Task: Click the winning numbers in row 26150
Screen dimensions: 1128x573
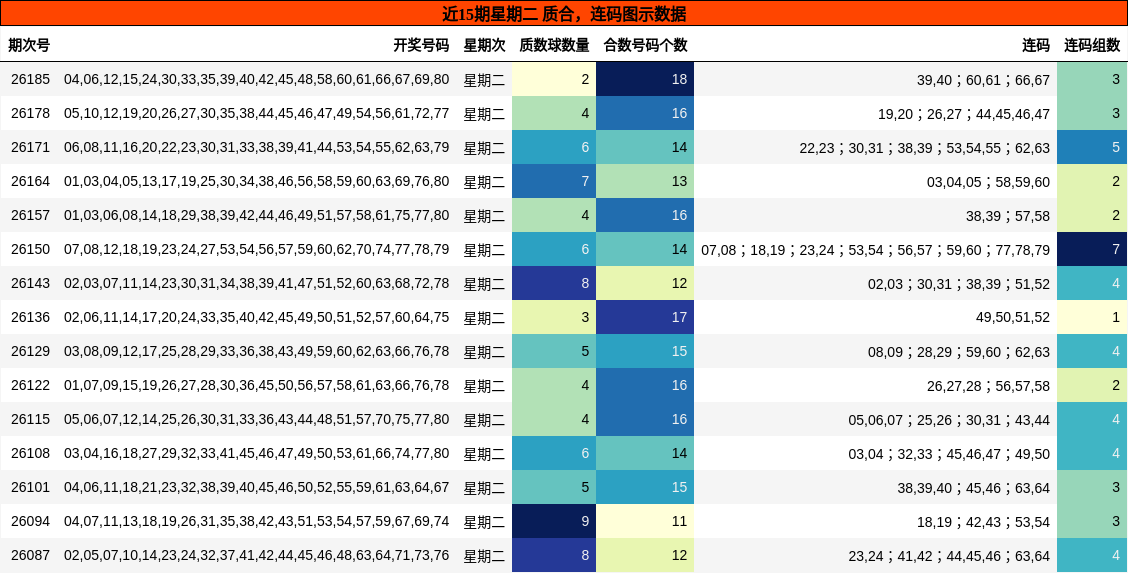Action: click(256, 249)
